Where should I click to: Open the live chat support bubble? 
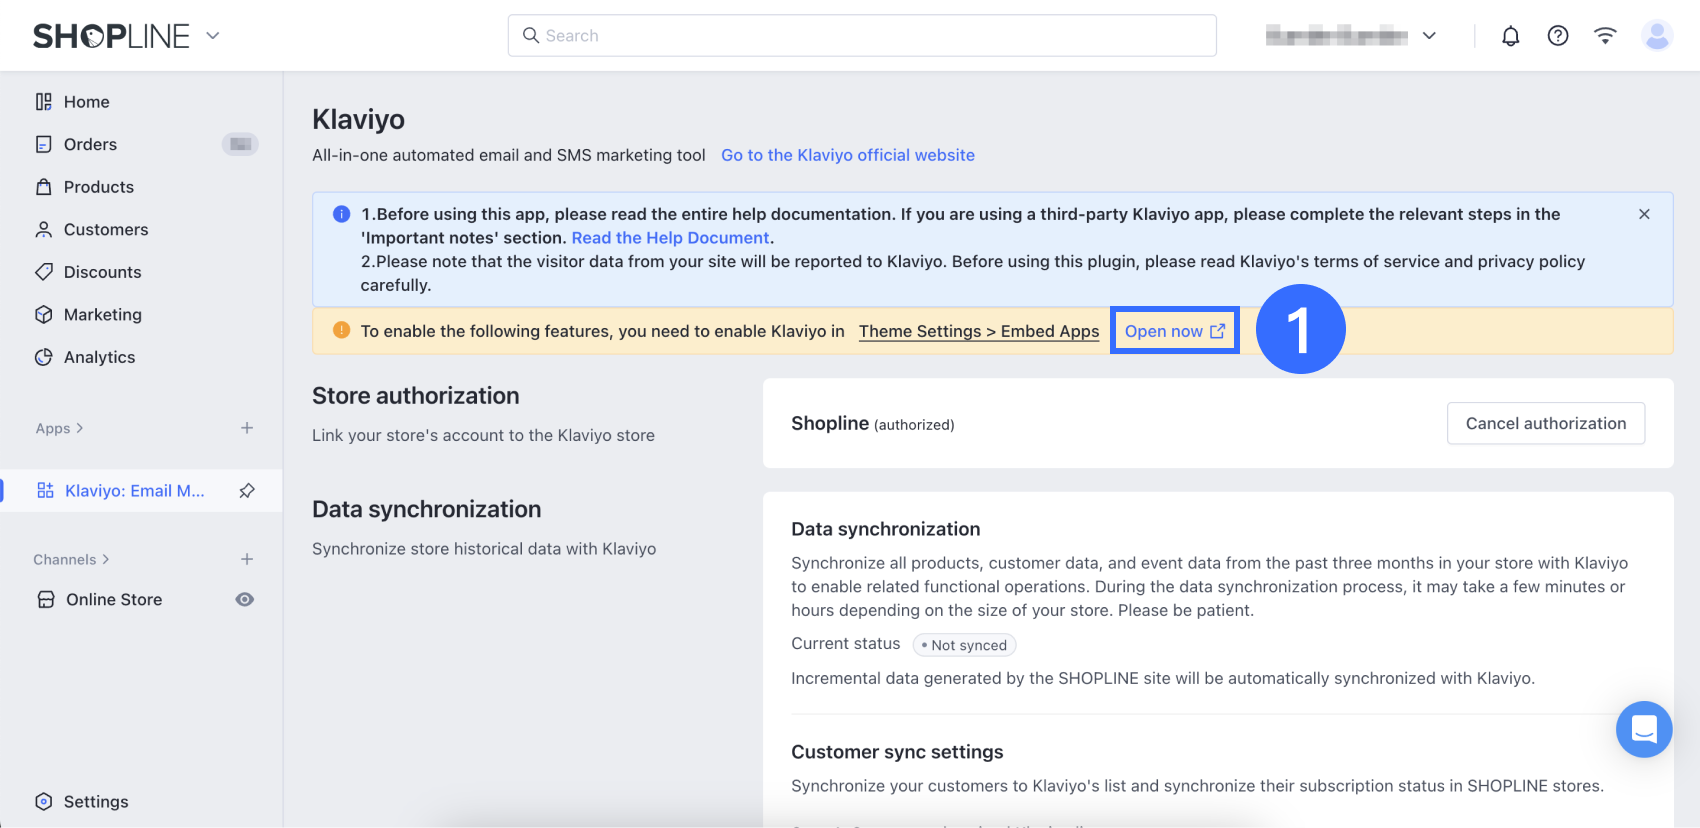pos(1643,729)
